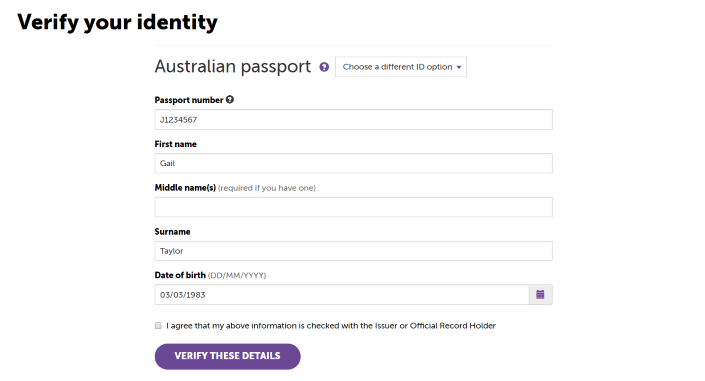Tick the agreement checkbox for information checking

(x=158, y=326)
